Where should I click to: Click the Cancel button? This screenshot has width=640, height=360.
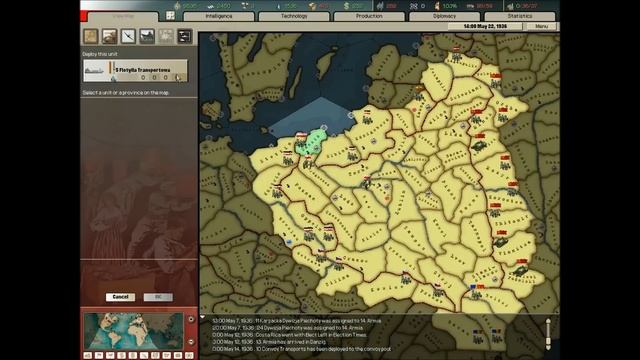[x=120, y=297]
